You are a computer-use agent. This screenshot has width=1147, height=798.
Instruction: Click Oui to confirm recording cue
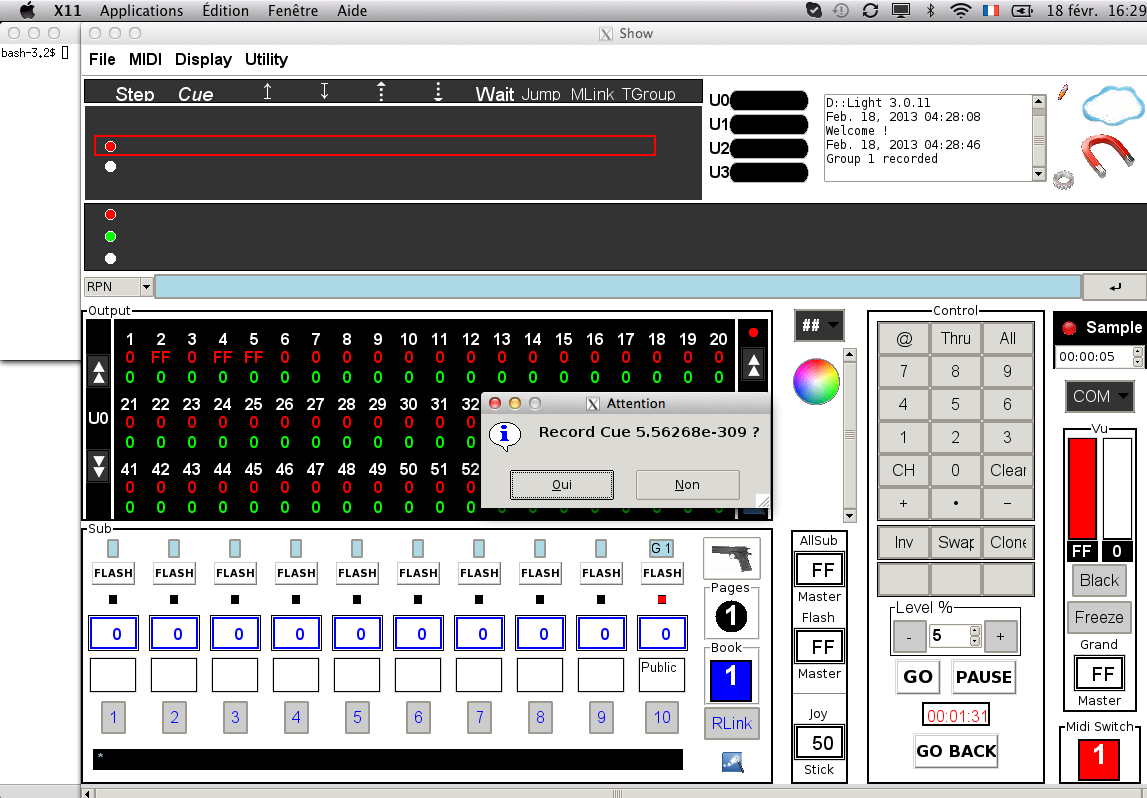pyautogui.click(x=561, y=484)
